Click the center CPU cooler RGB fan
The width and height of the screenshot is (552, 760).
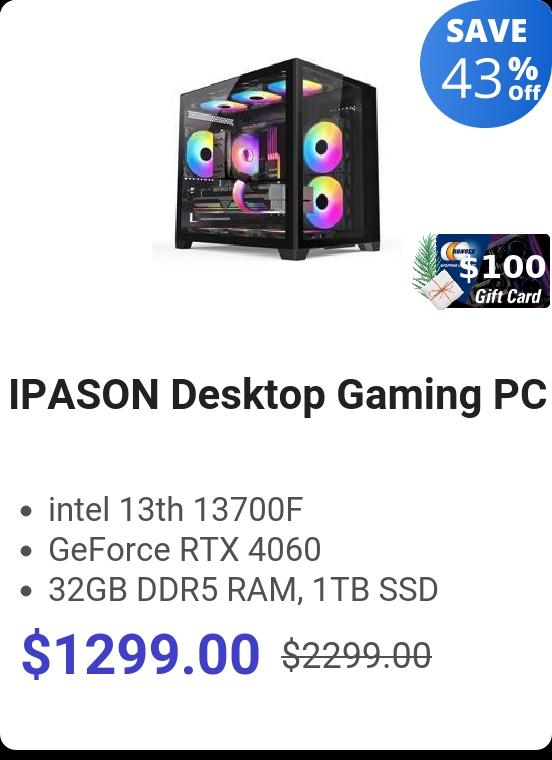246,155
